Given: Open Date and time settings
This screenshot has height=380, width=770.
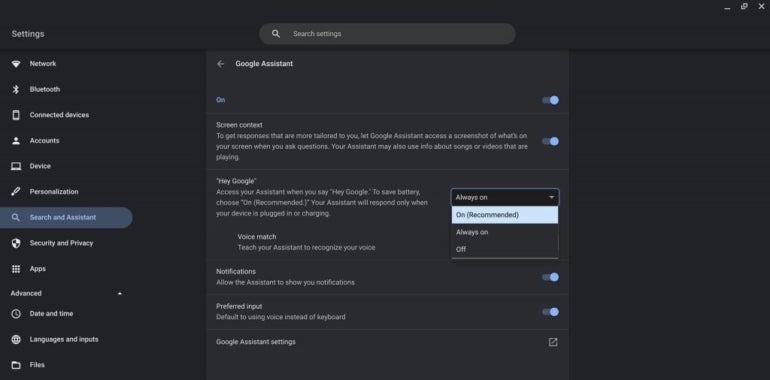Looking at the screenshot, I should tap(66, 314).
